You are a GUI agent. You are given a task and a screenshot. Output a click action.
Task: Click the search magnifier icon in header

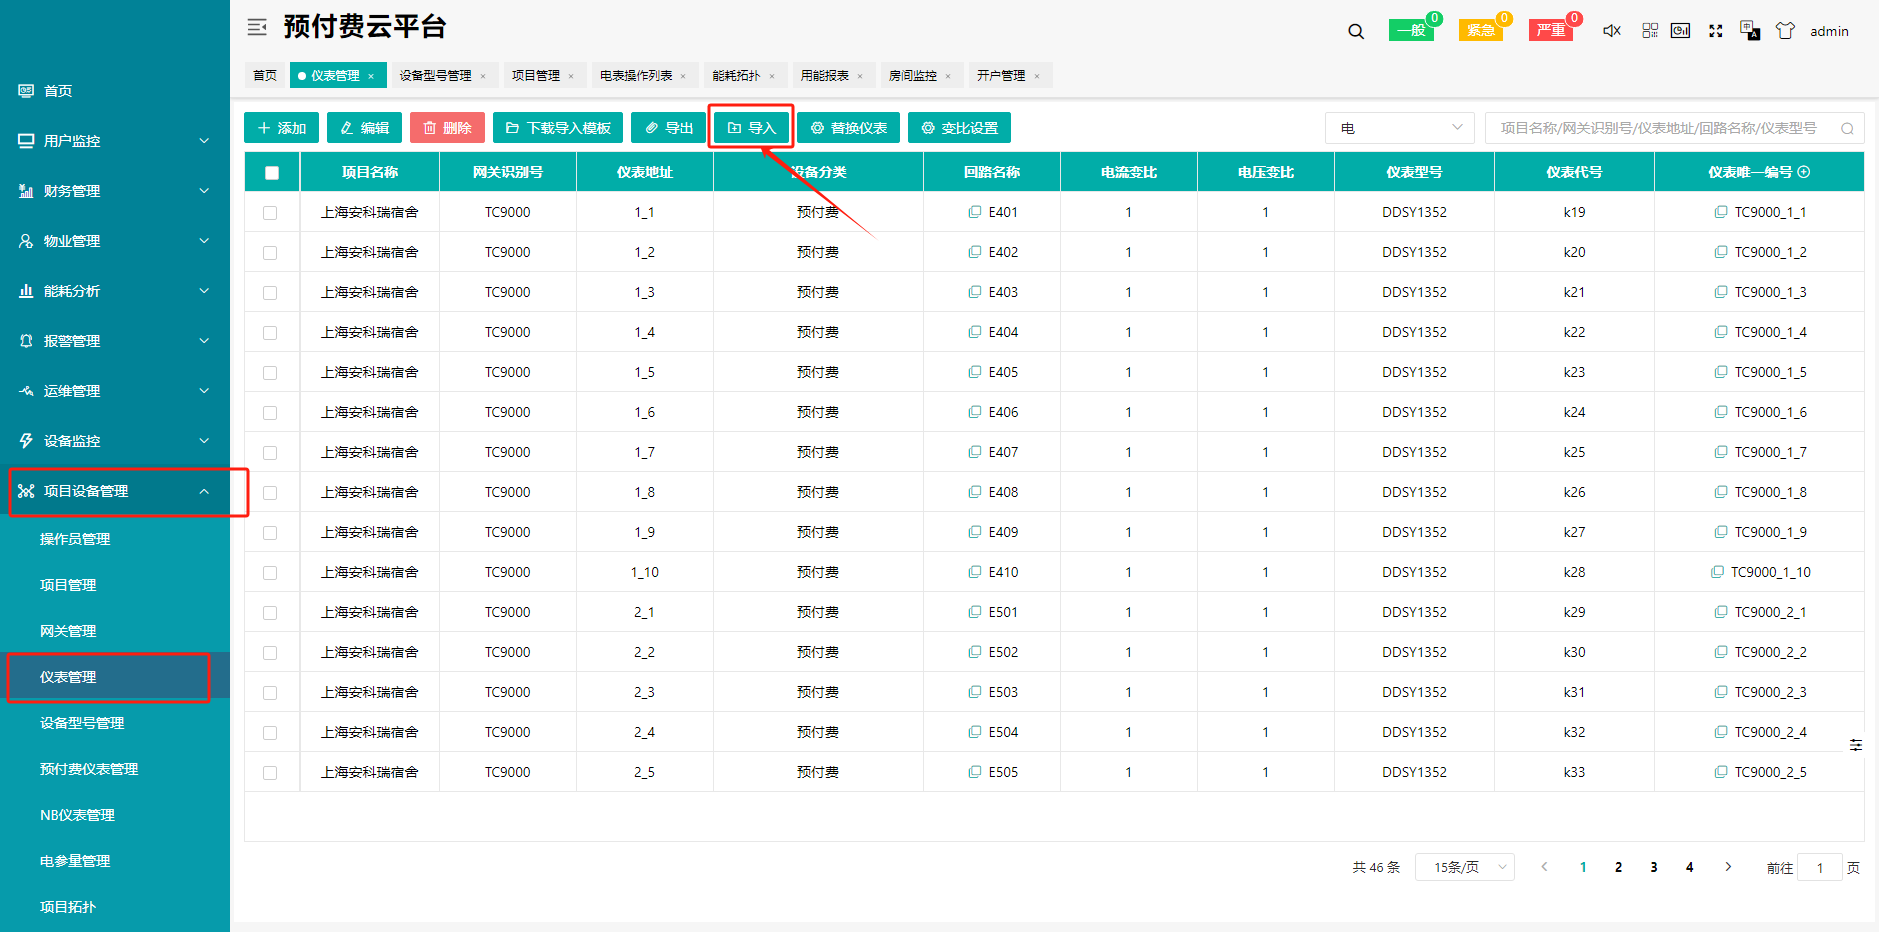(1355, 31)
